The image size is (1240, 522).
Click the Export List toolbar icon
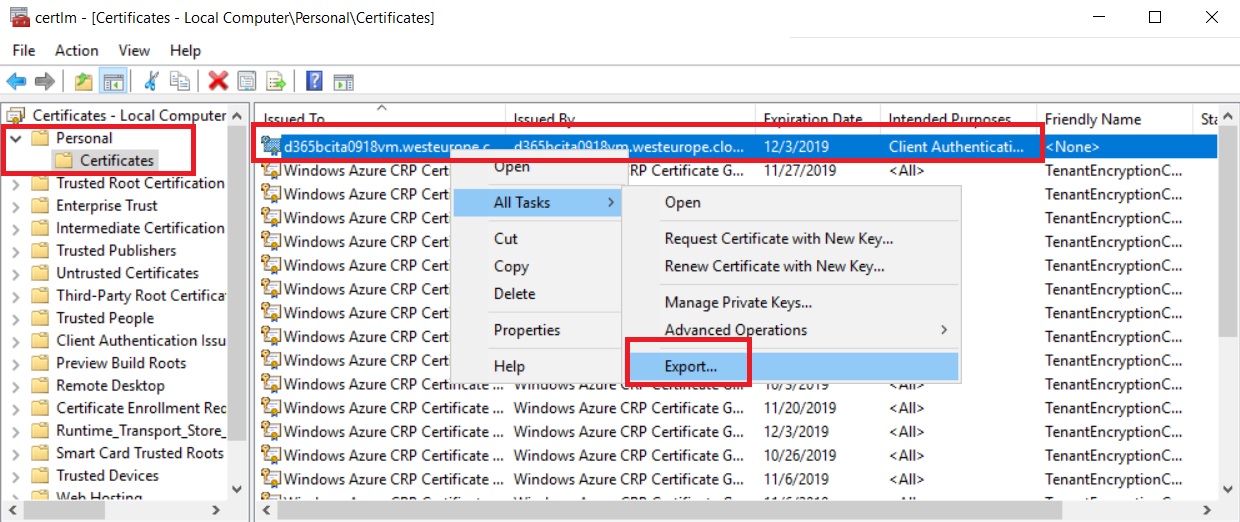pos(275,81)
